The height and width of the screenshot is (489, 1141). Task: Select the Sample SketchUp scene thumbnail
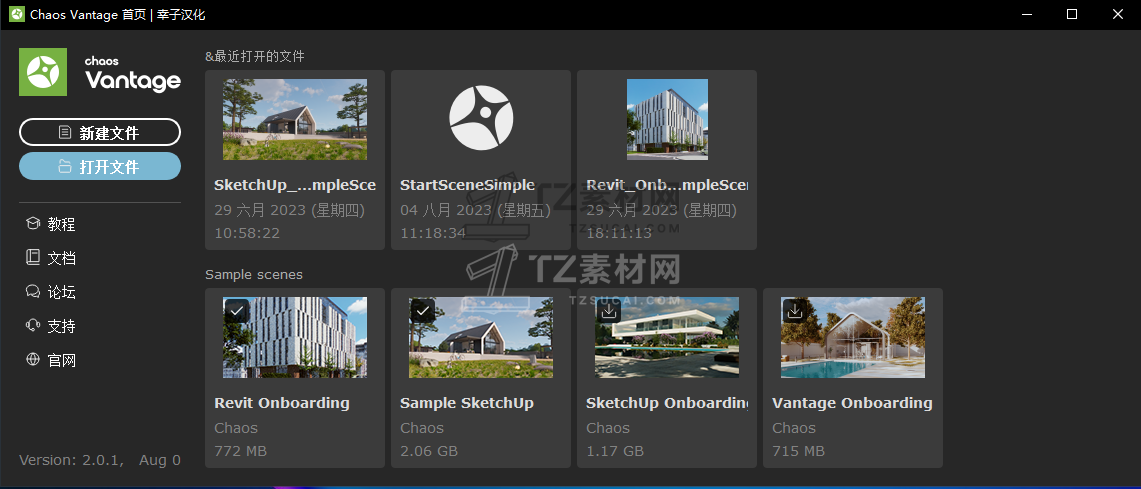tap(481, 337)
